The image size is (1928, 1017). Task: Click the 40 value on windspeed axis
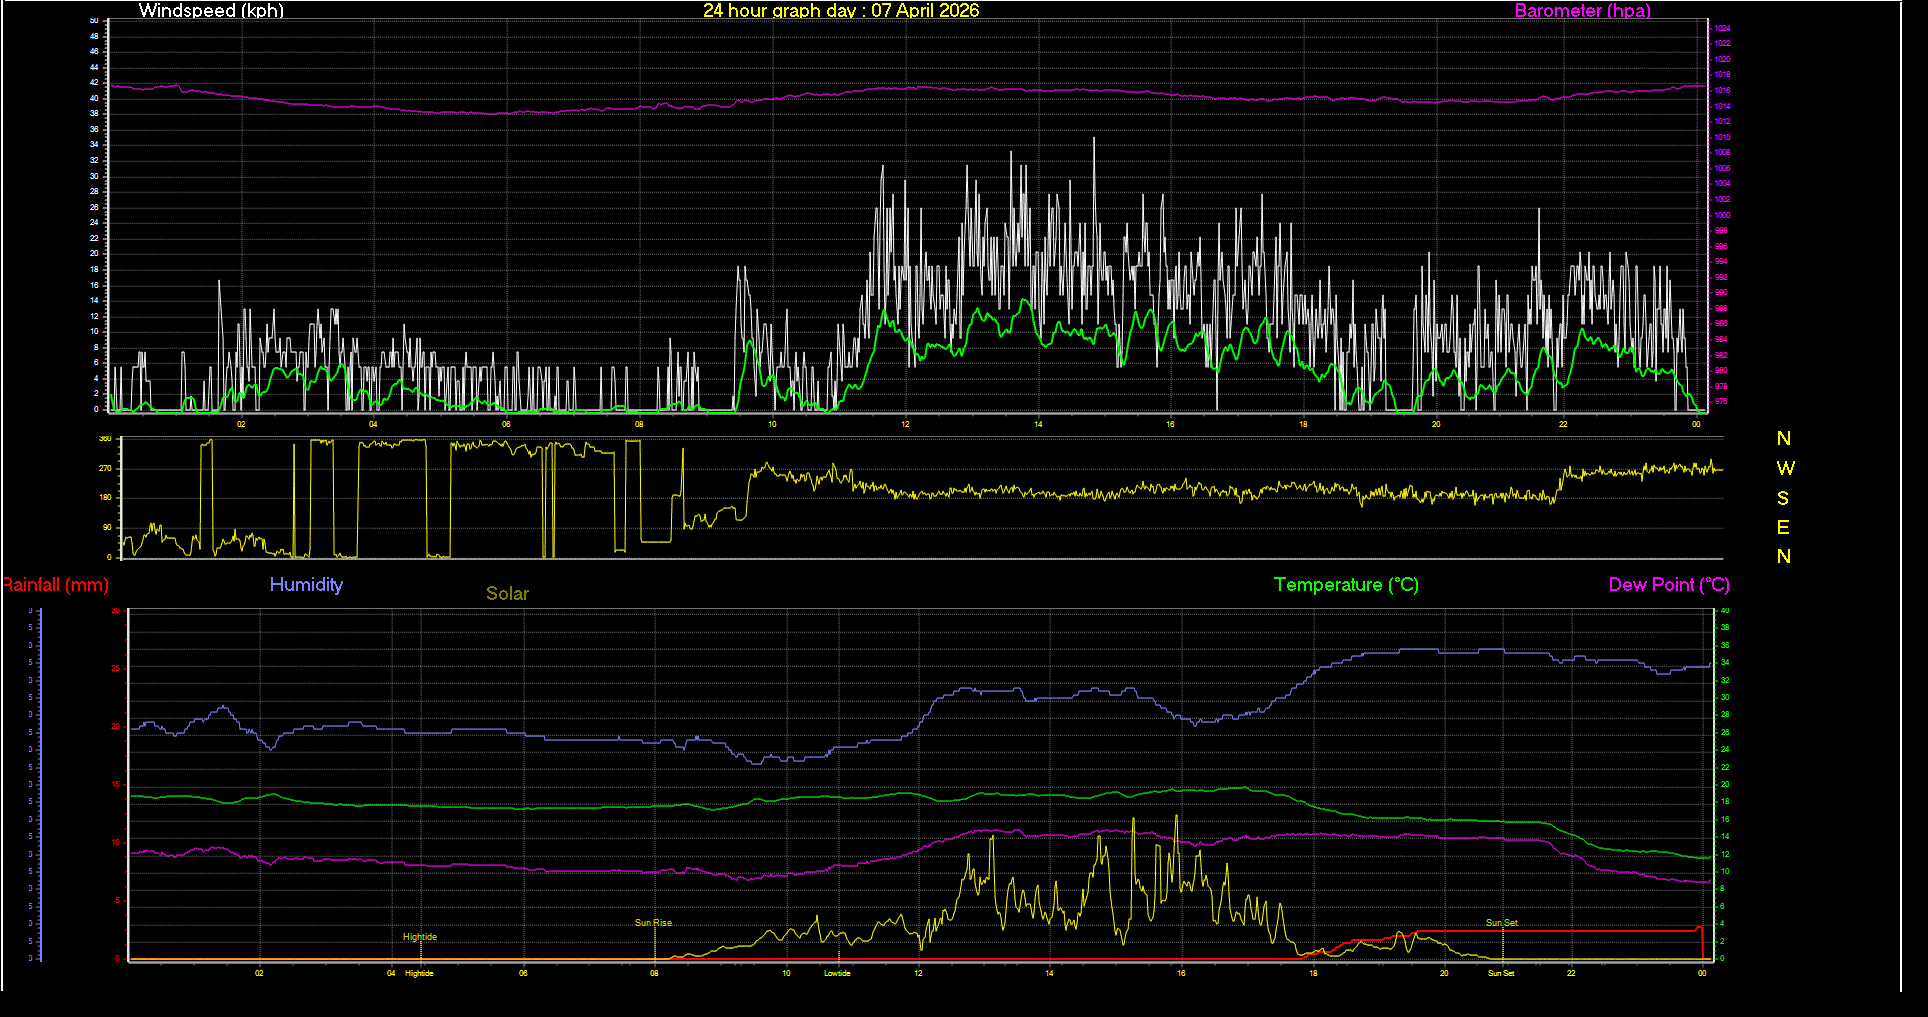[x=95, y=98]
